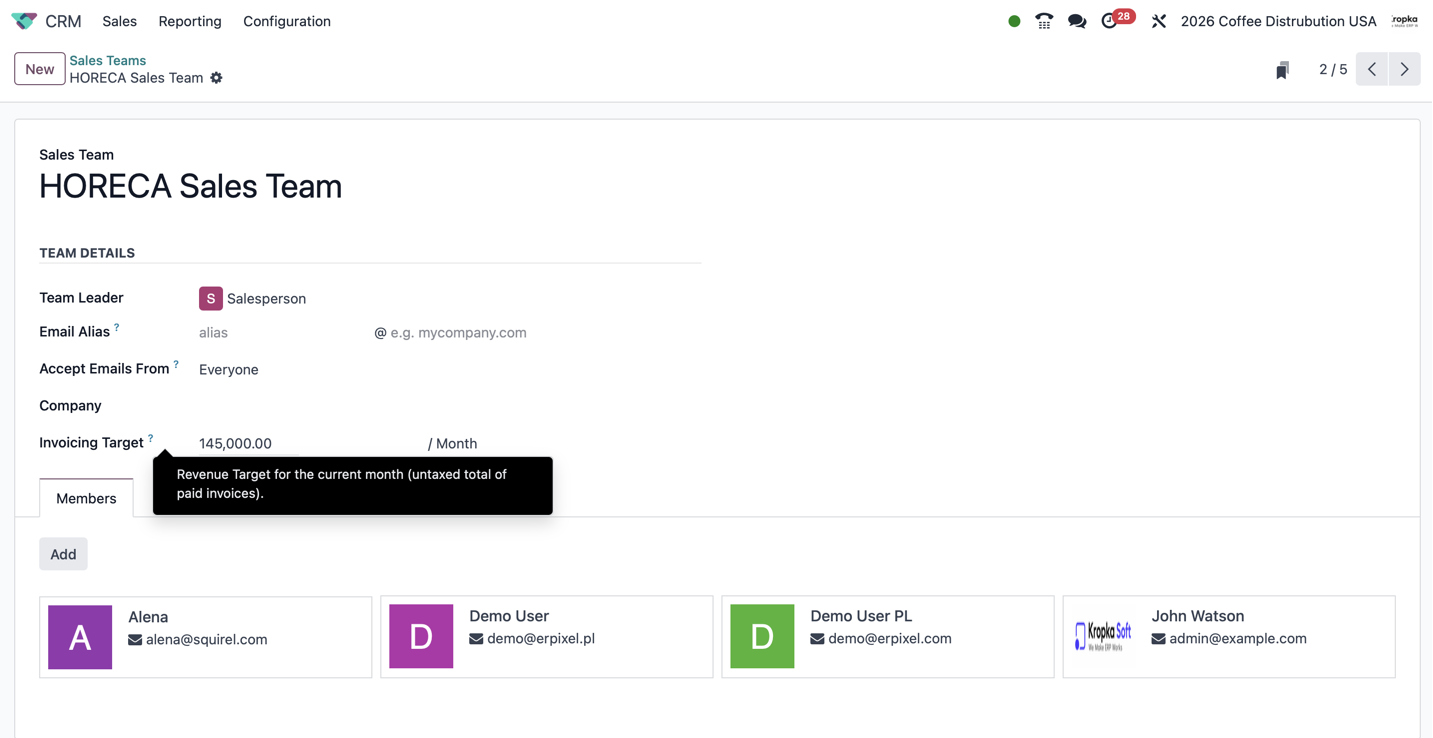Open John Watson's Kropka Soft avatar
This screenshot has width=1433, height=738.
(x=1103, y=636)
